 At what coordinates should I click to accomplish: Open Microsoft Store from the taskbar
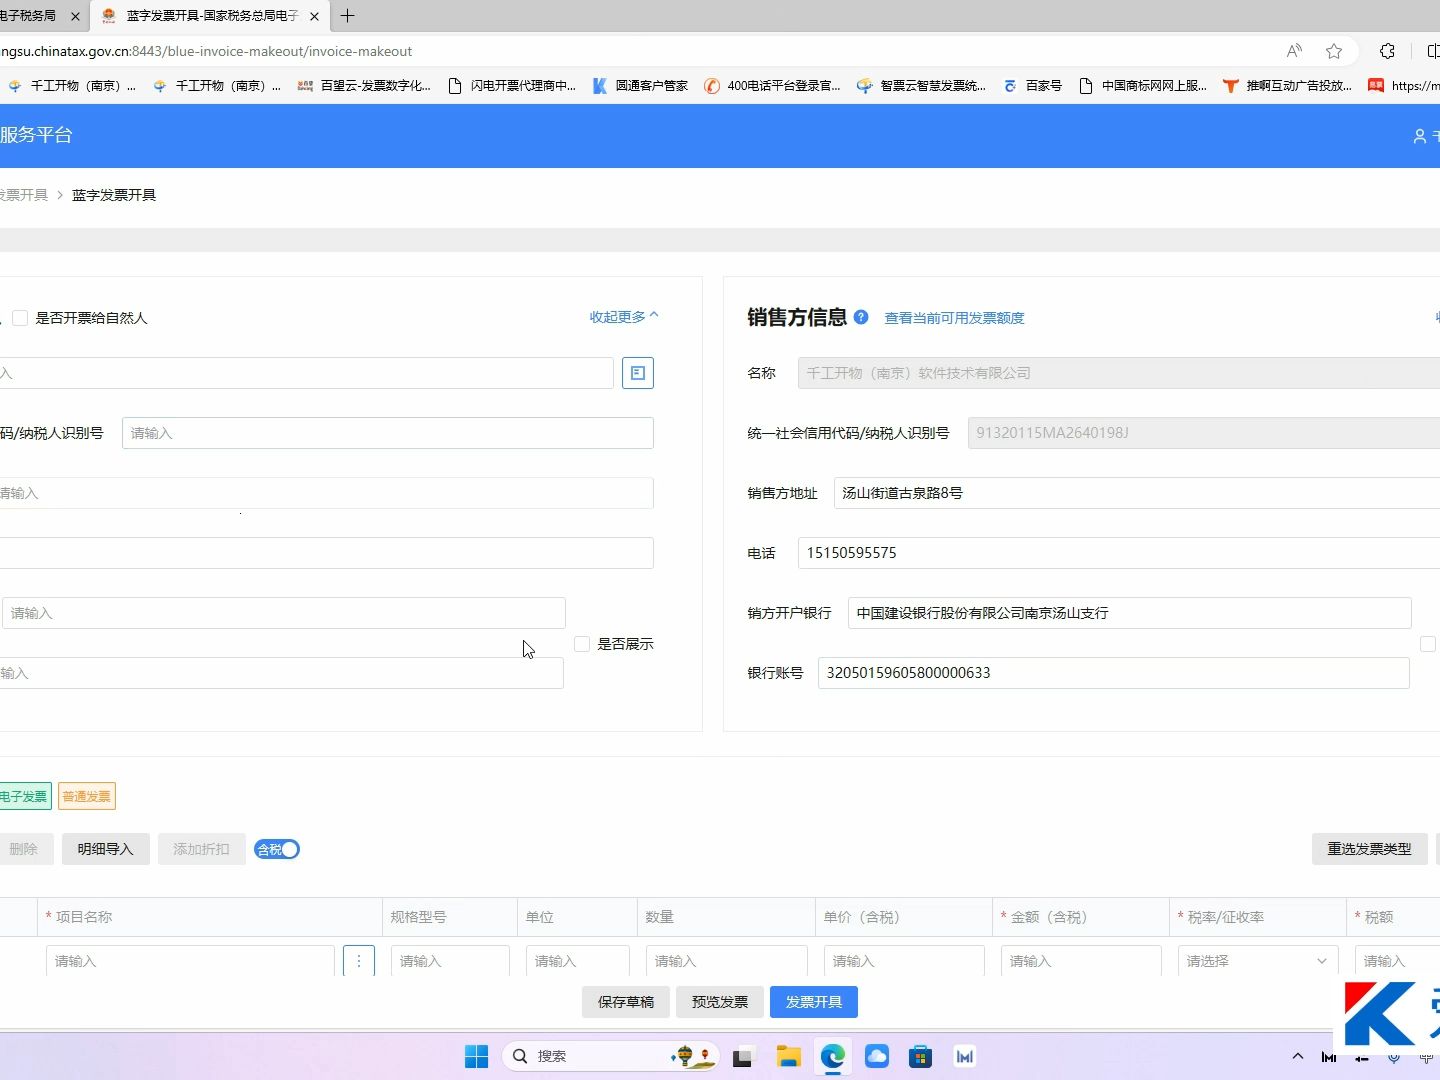921,1056
